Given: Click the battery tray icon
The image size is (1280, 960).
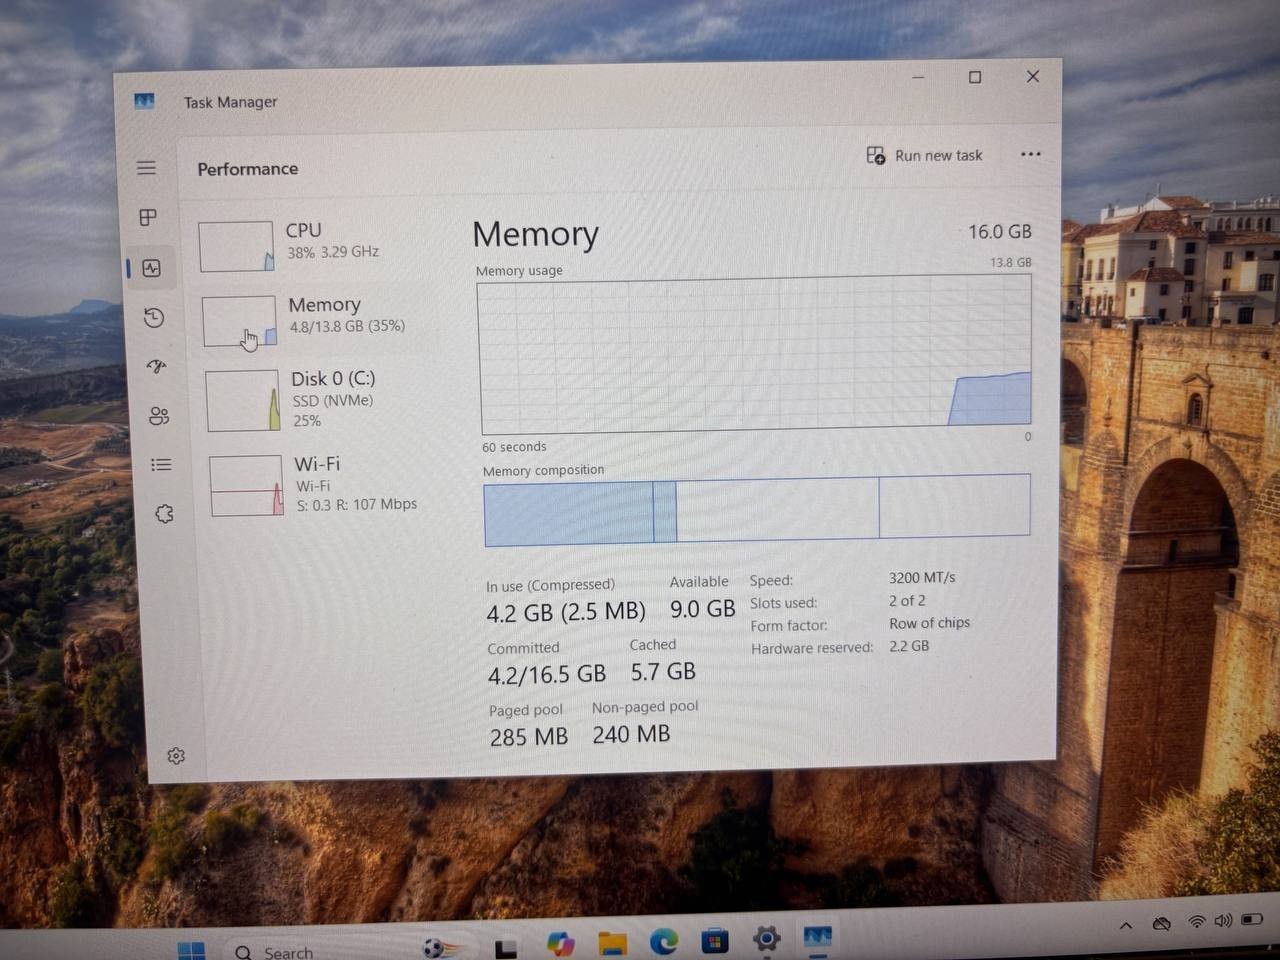Looking at the screenshot, I should 1251,919.
